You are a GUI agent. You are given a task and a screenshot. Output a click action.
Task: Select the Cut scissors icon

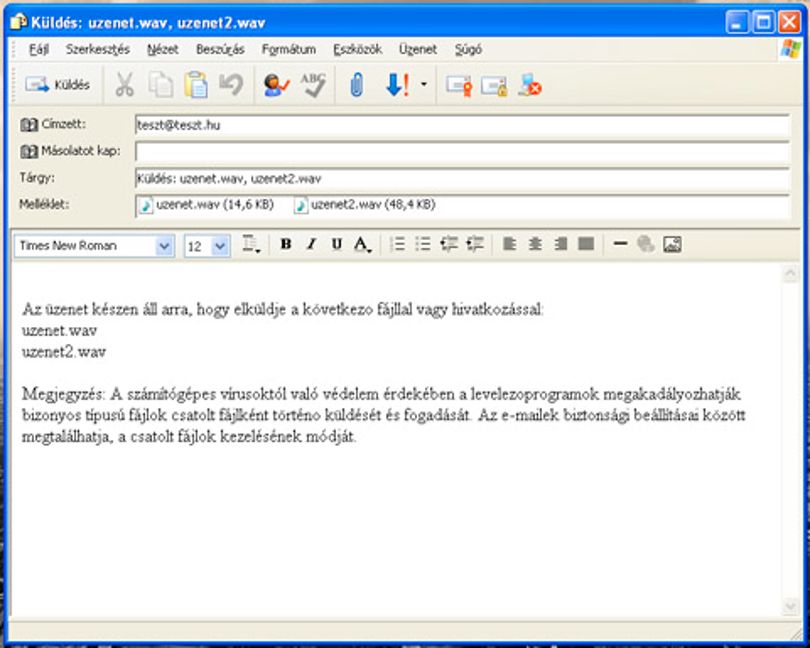coord(124,85)
